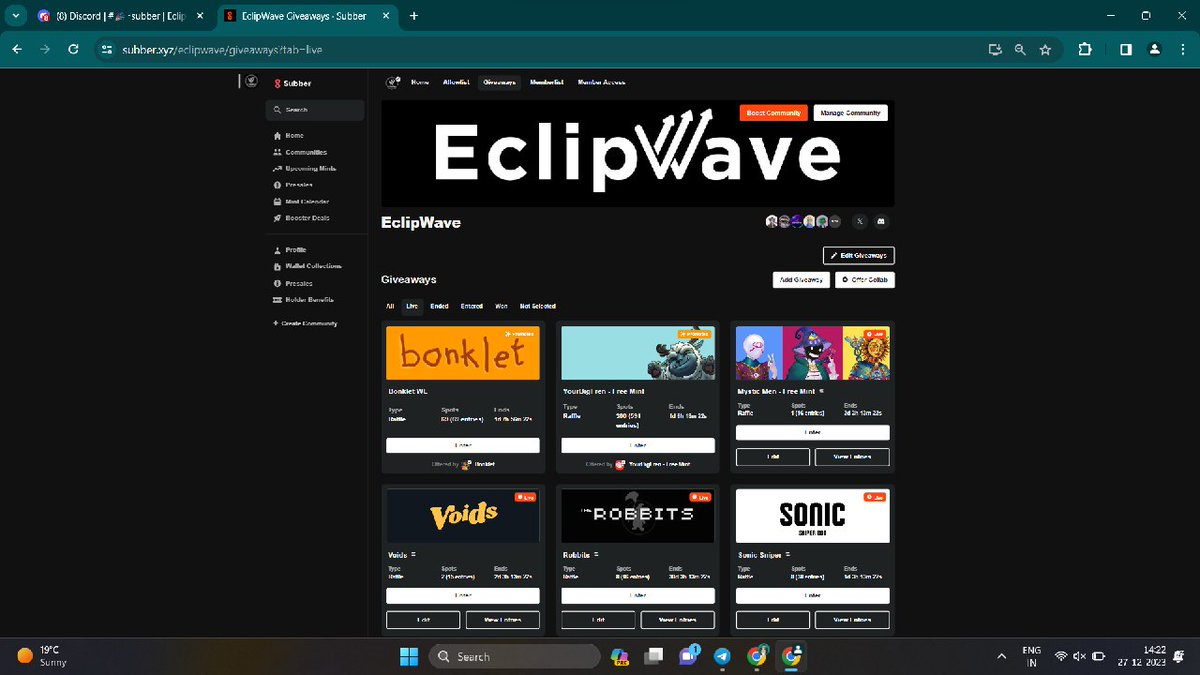1200x675 pixels.
Task: View entries for Sonic Sniper giveaway
Action: pos(852,620)
